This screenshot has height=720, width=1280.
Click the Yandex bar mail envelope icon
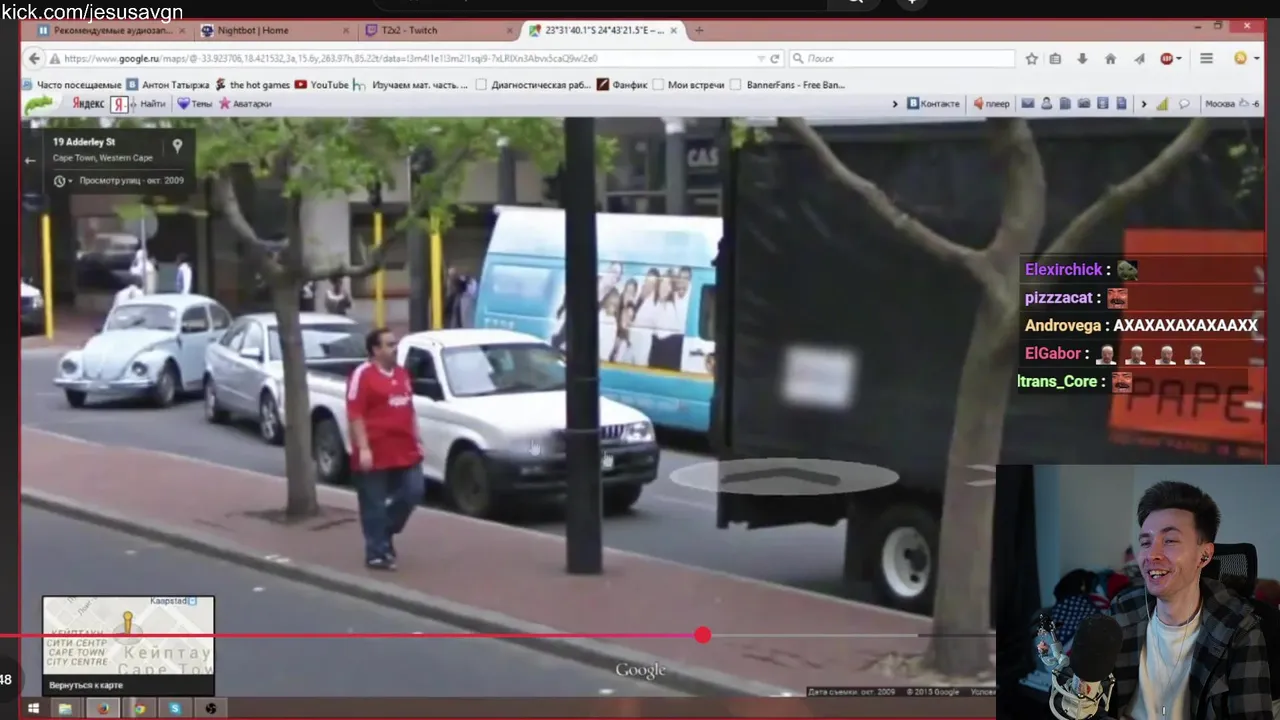tap(1027, 104)
